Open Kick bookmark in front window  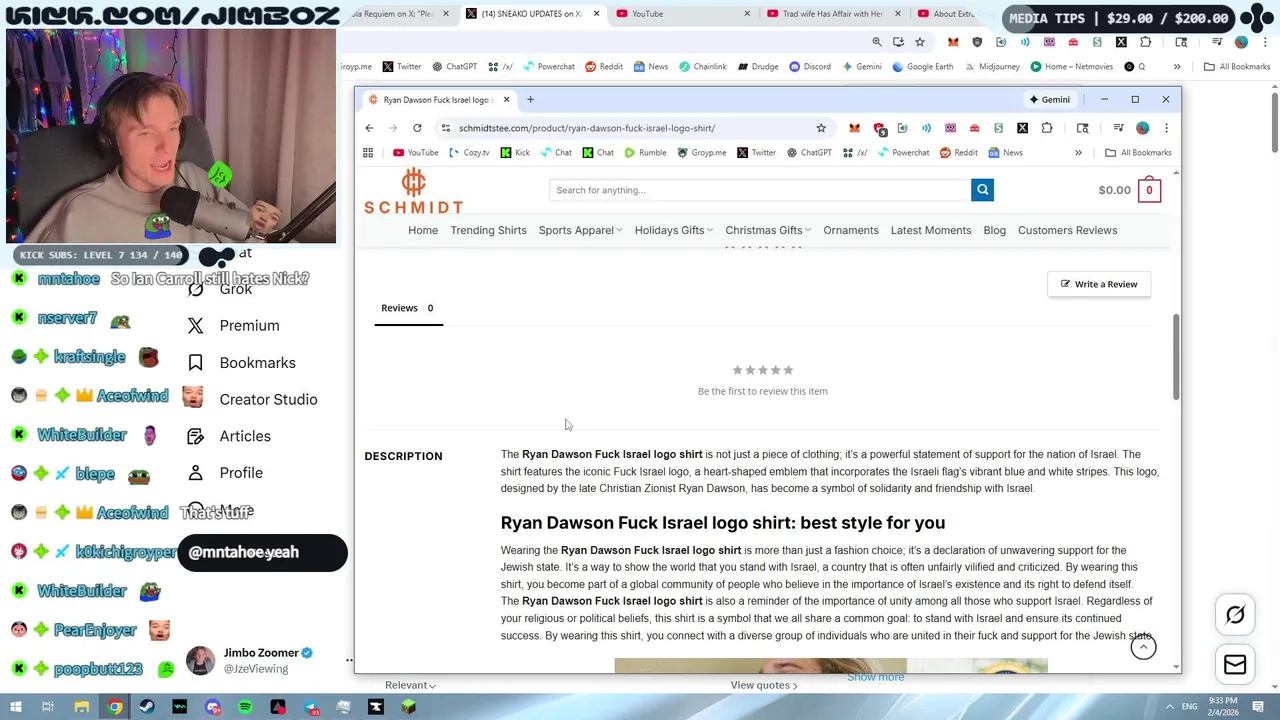coord(515,153)
